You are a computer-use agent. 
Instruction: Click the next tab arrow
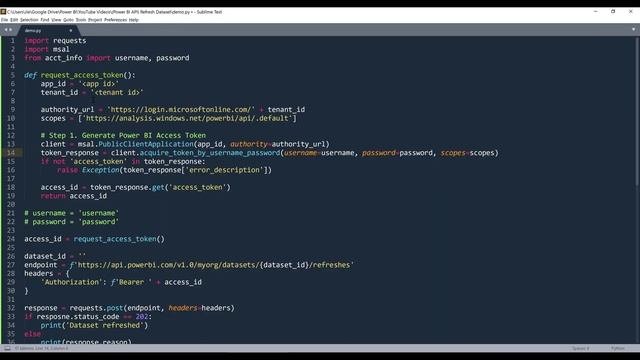(11, 30)
